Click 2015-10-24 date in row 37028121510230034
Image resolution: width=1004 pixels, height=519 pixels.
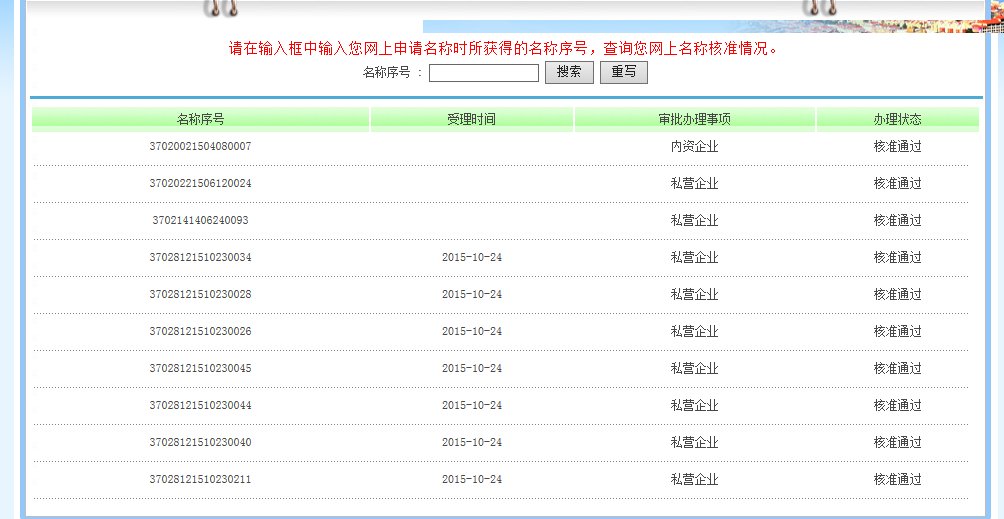point(472,257)
